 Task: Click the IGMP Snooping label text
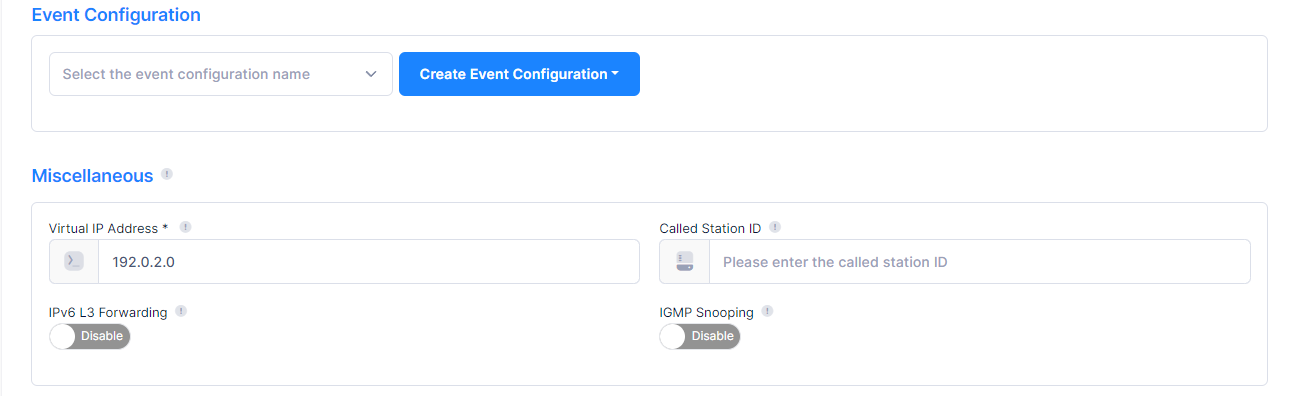707,312
